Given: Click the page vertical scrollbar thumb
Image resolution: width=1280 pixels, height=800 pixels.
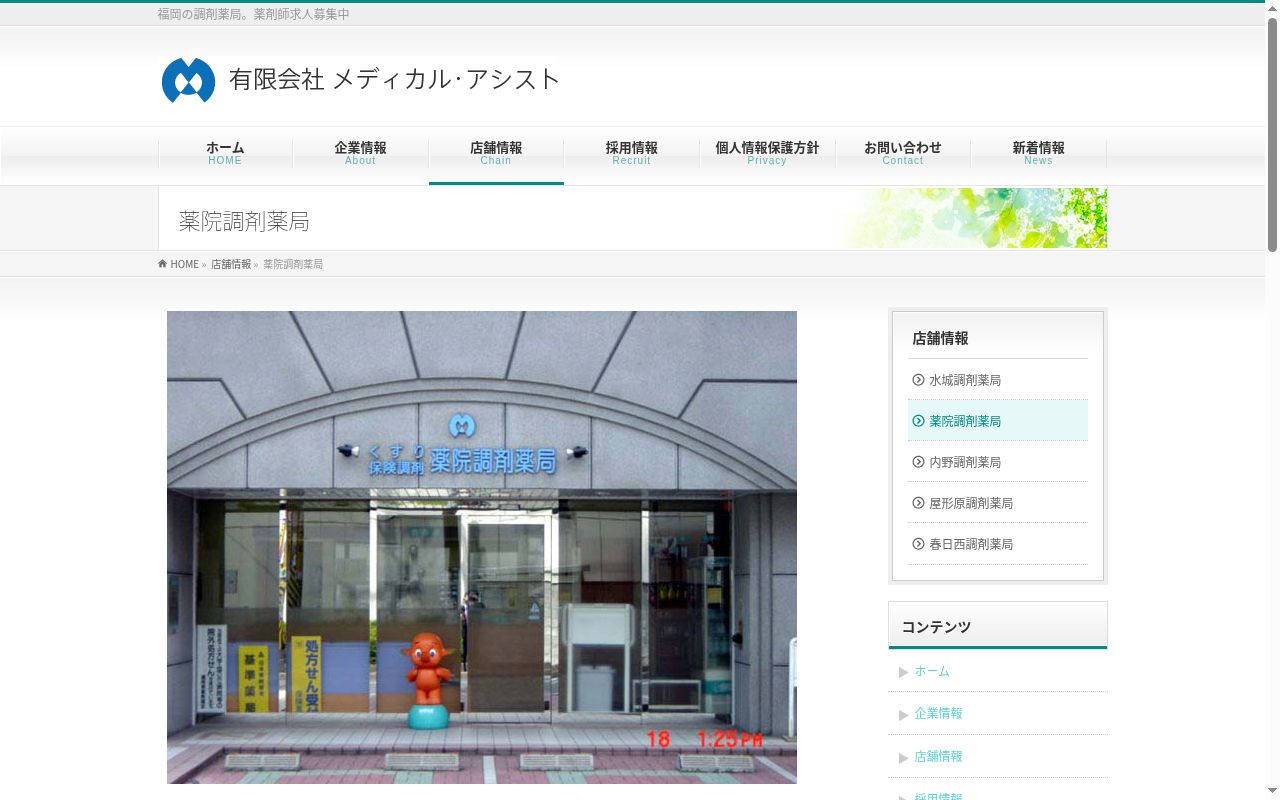Looking at the screenshot, I should [1272, 135].
